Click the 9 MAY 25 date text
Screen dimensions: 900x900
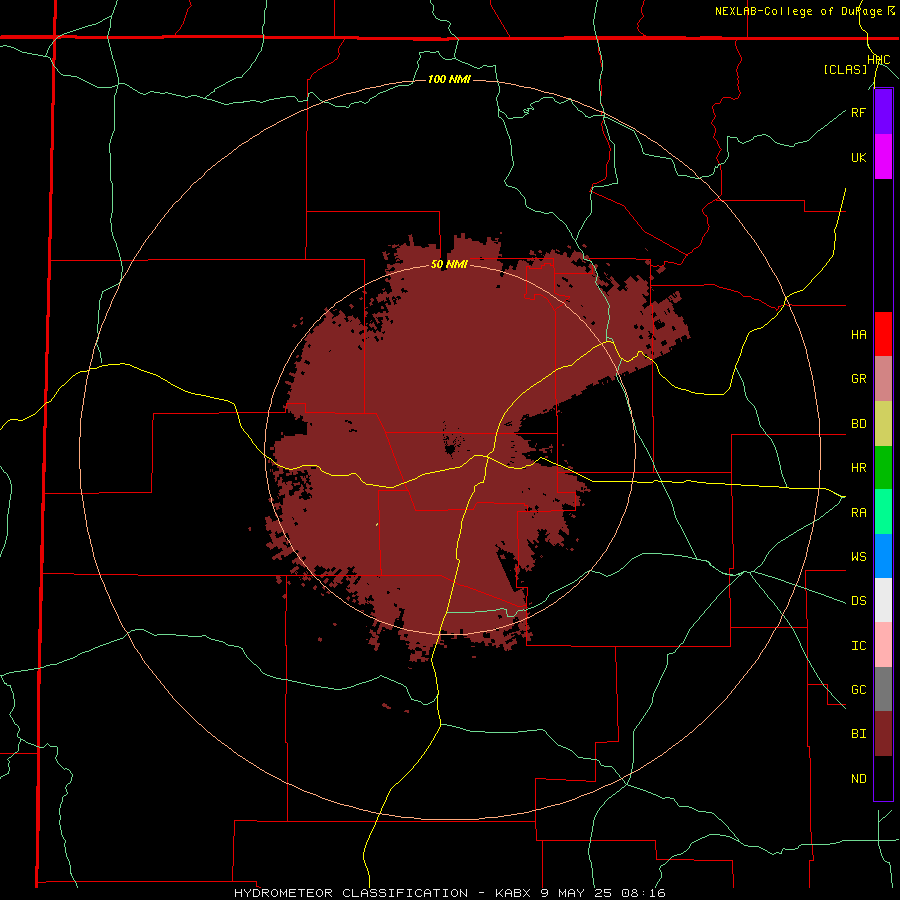click(x=577, y=893)
